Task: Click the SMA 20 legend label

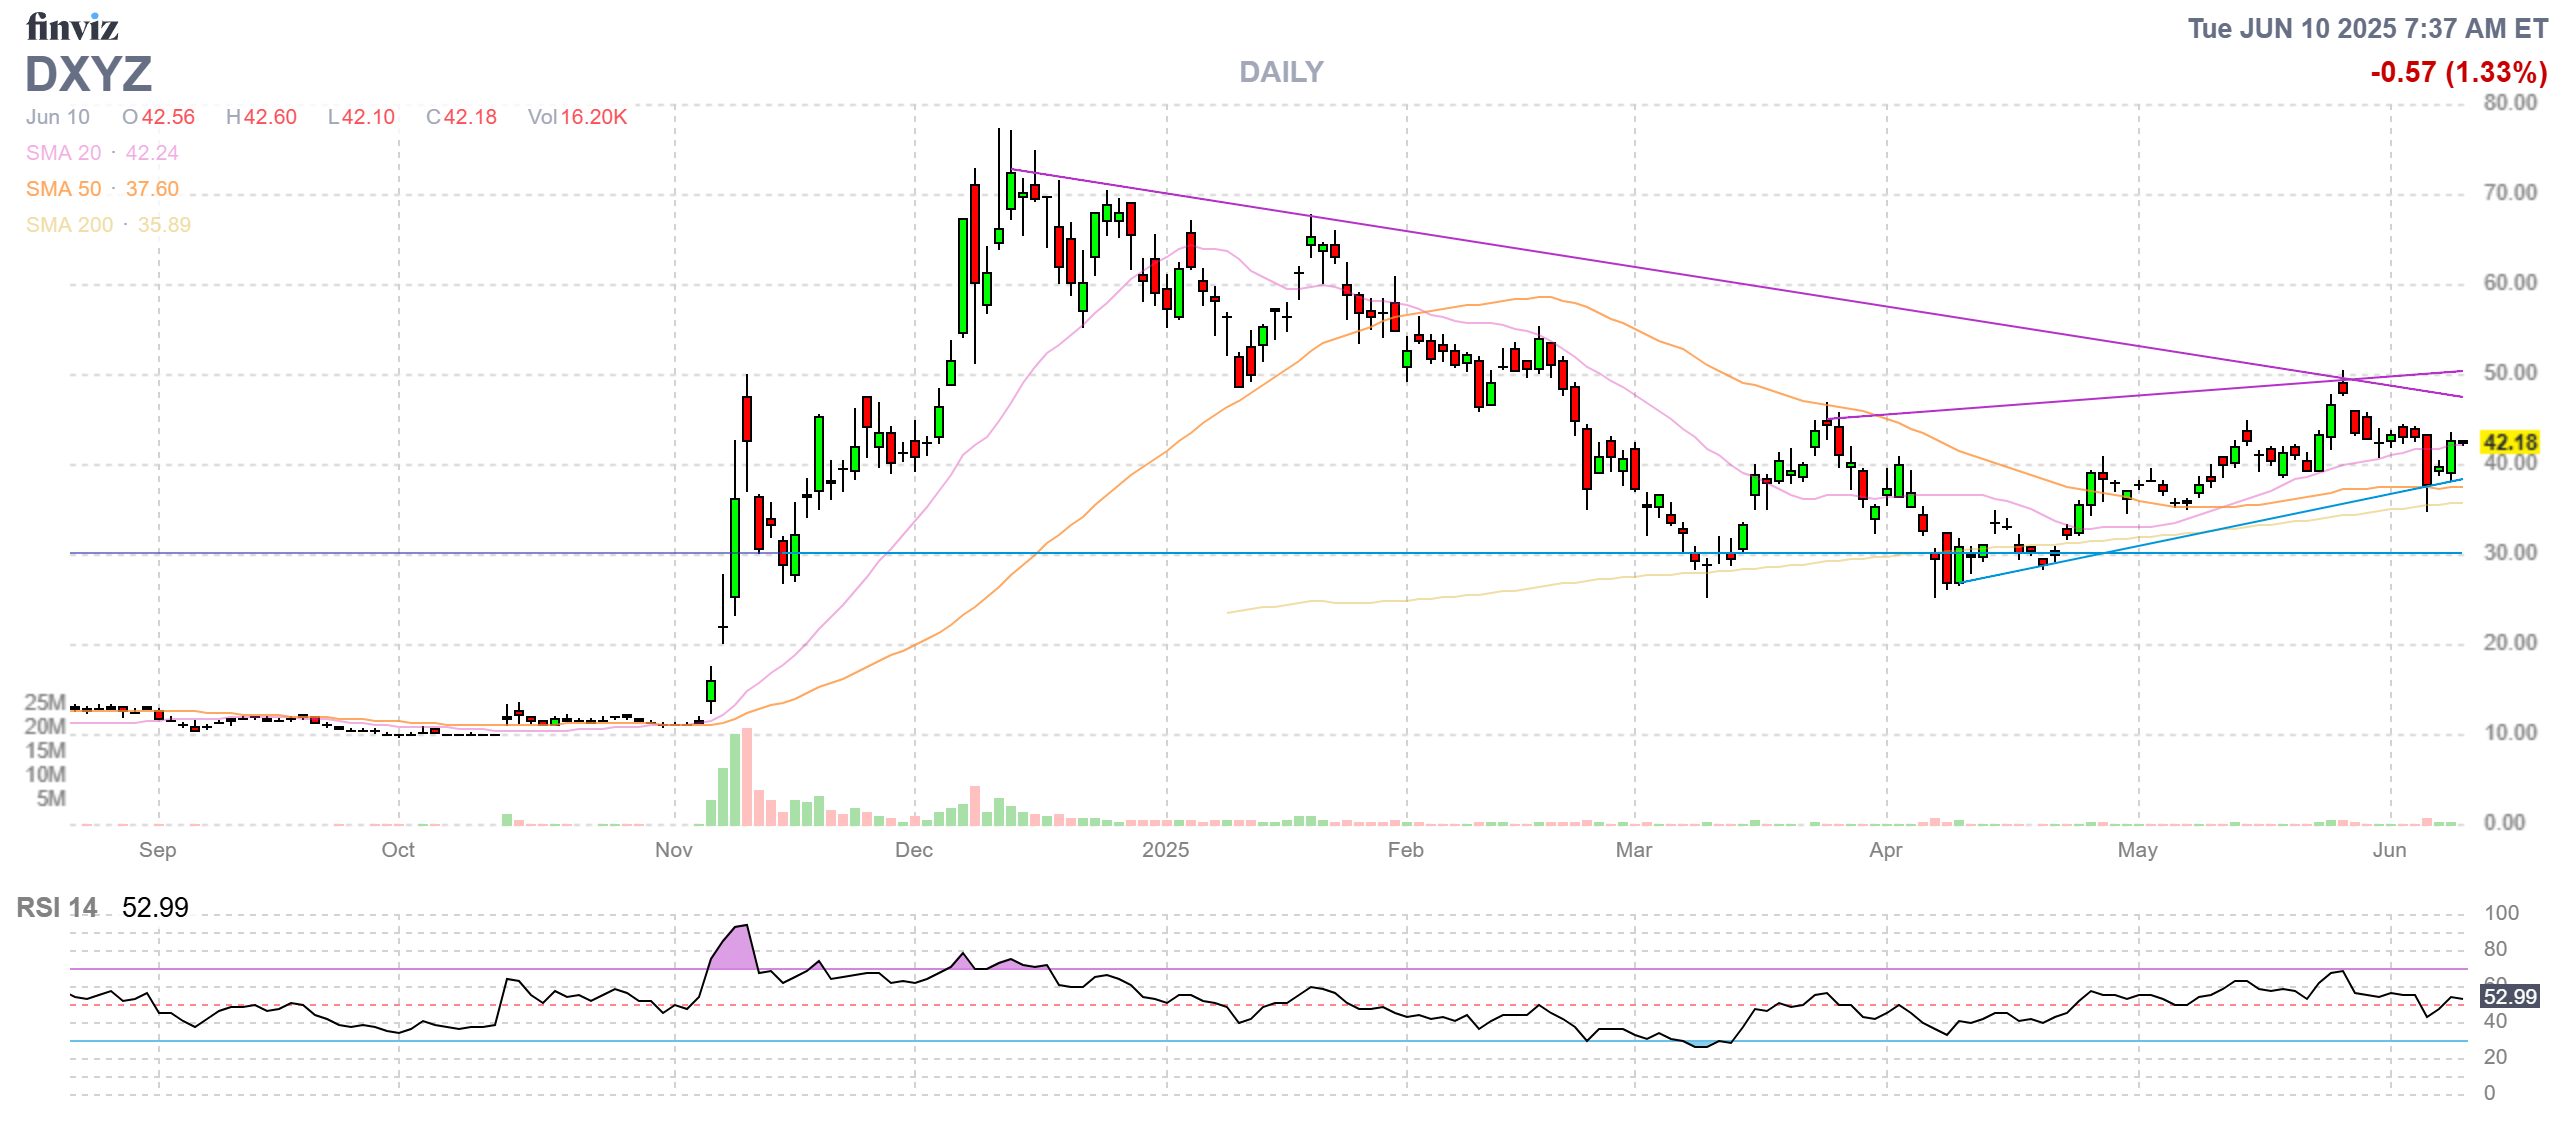Action: [63, 153]
